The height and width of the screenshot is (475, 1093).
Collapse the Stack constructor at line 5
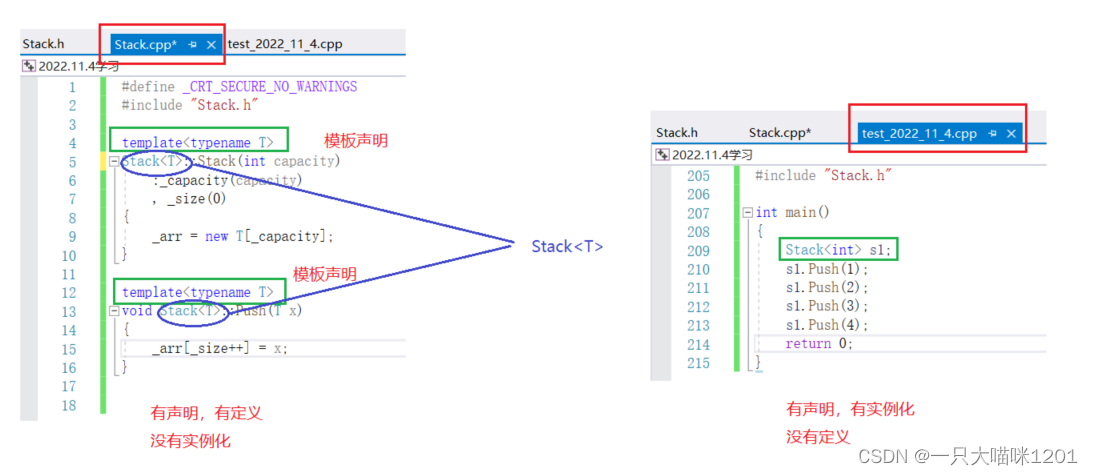[x=114, y=162]
